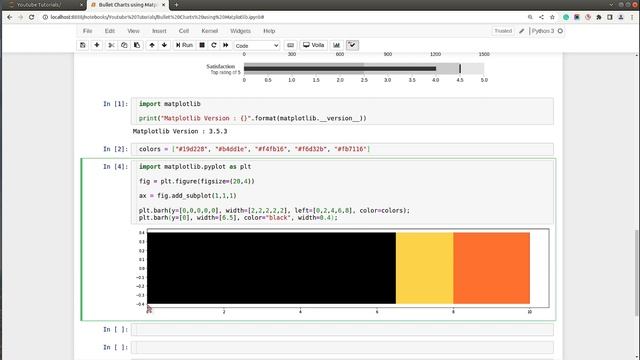Image resolution: width=640 pixels, height=360 pixels.
Task: Click the green circular extension icon
Action: 566,17
